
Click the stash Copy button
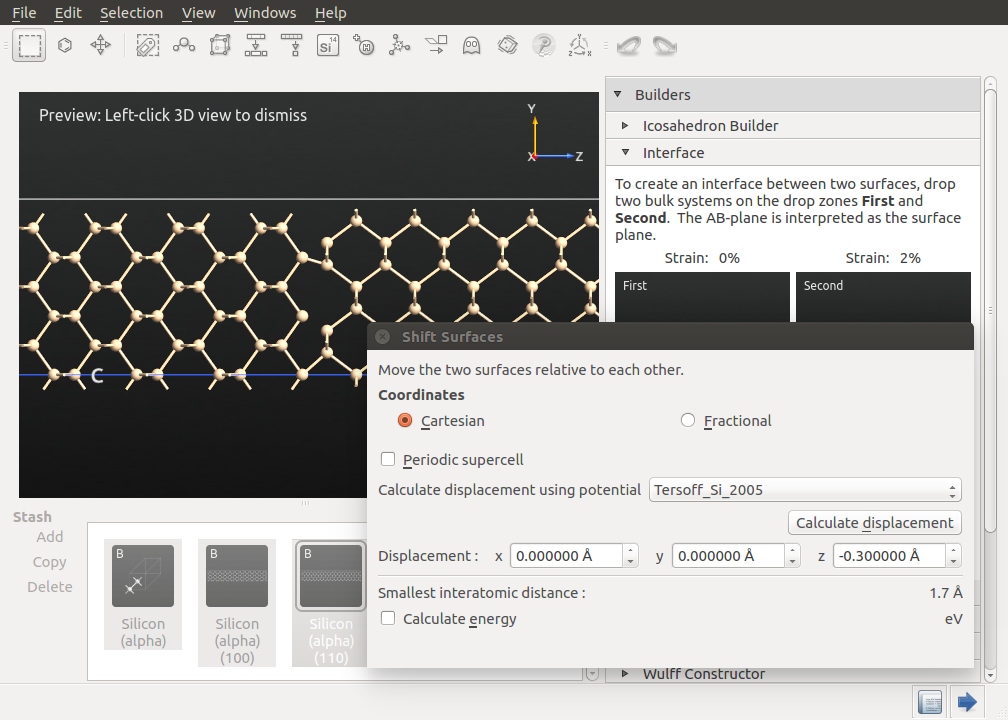click(50, 562)
